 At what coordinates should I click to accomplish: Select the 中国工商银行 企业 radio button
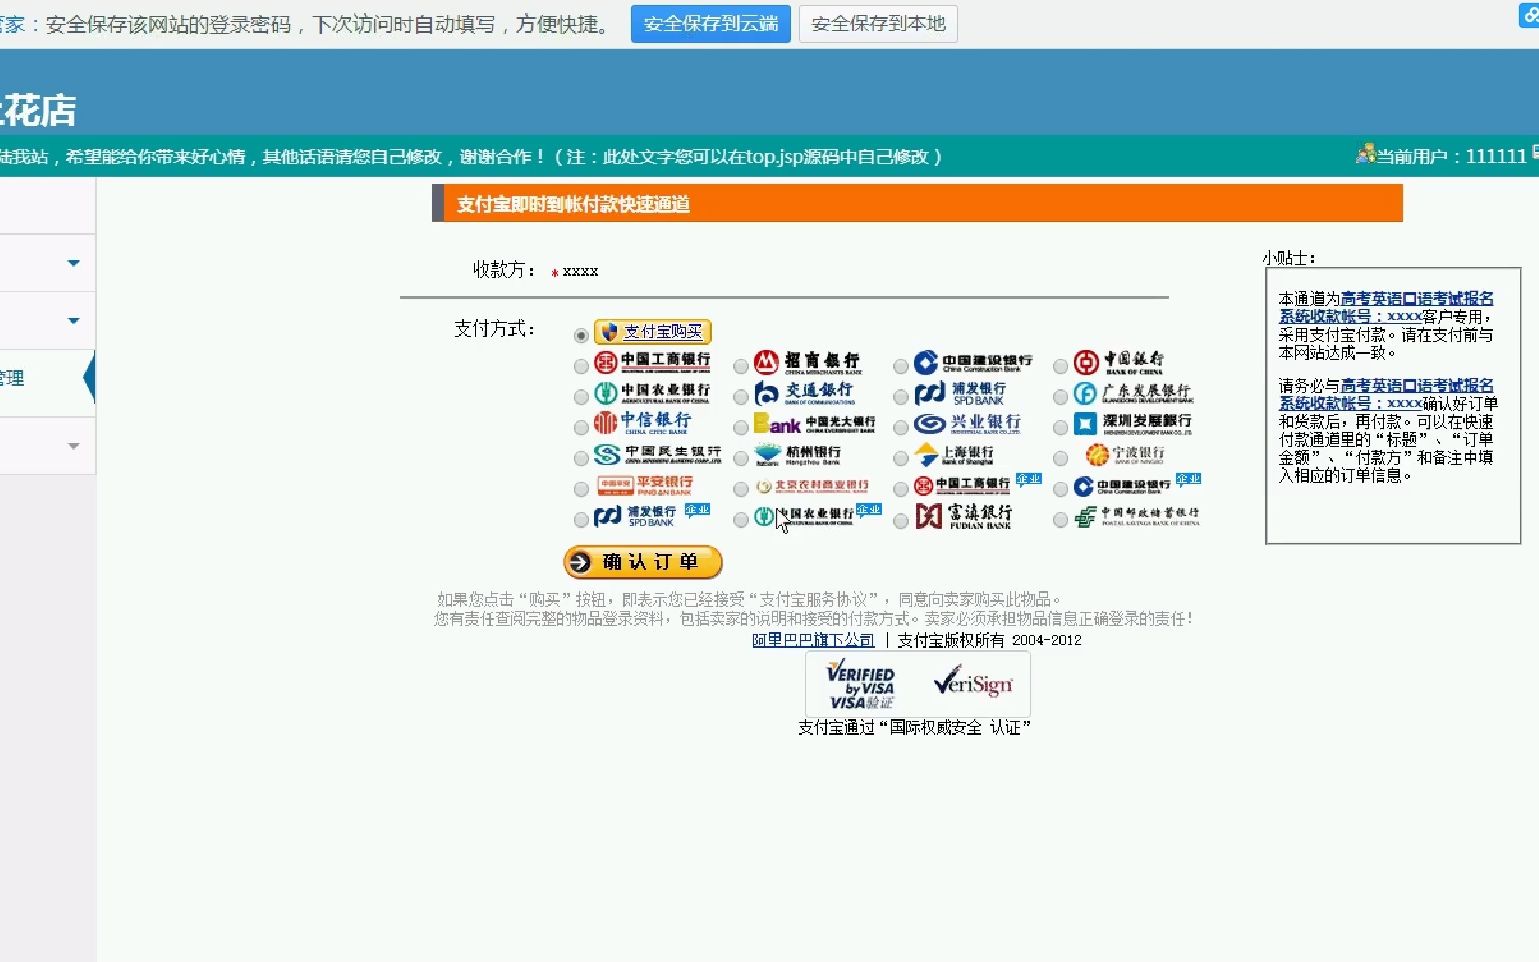(x=901, y=489)
